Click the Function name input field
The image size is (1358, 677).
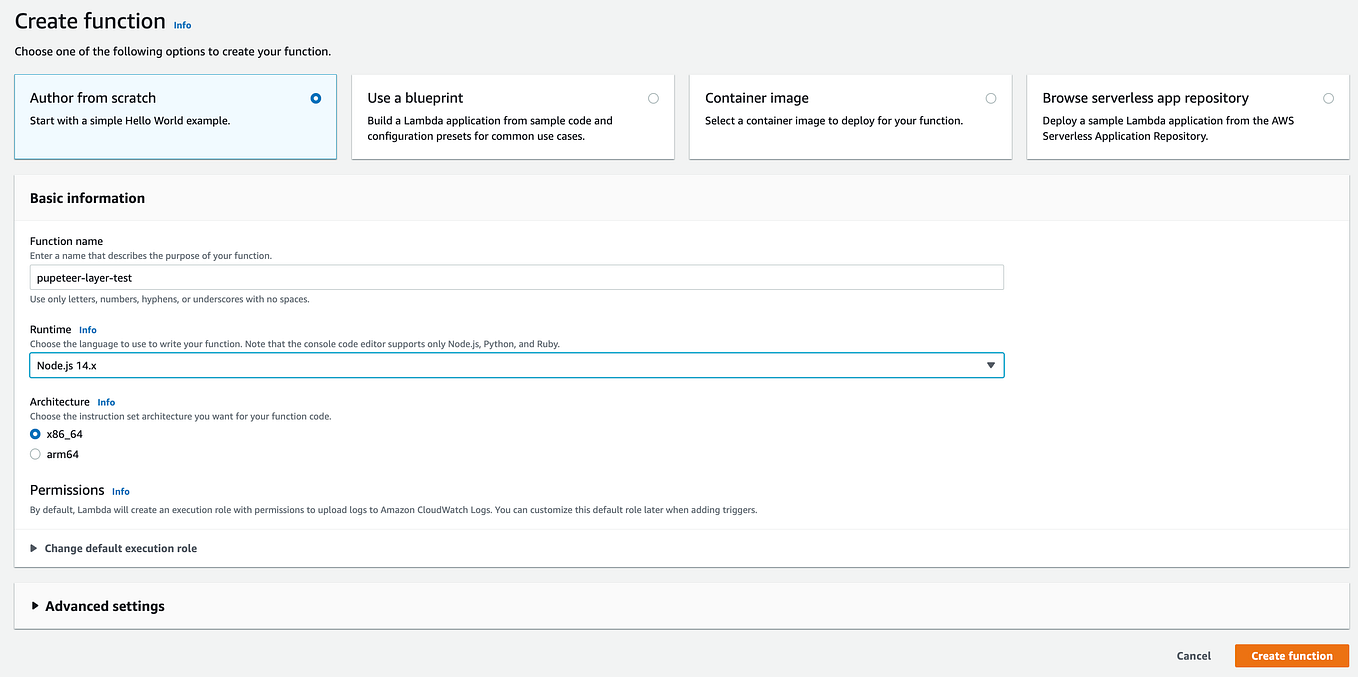(x=516, y=277)
